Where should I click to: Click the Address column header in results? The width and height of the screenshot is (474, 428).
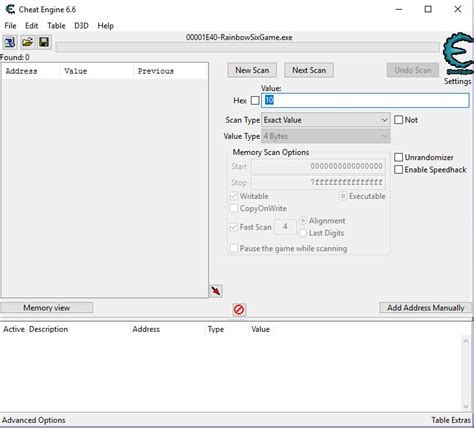point(31,71)
